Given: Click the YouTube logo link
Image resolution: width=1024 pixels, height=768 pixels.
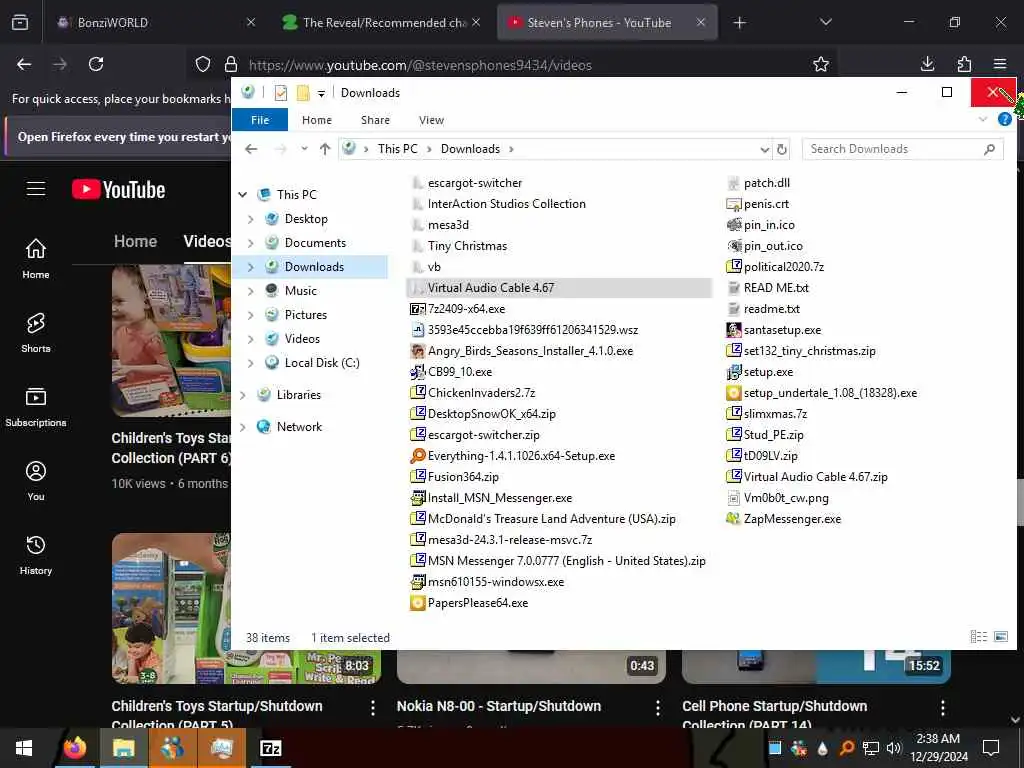Looking at the screenshot, I should 118,189.
